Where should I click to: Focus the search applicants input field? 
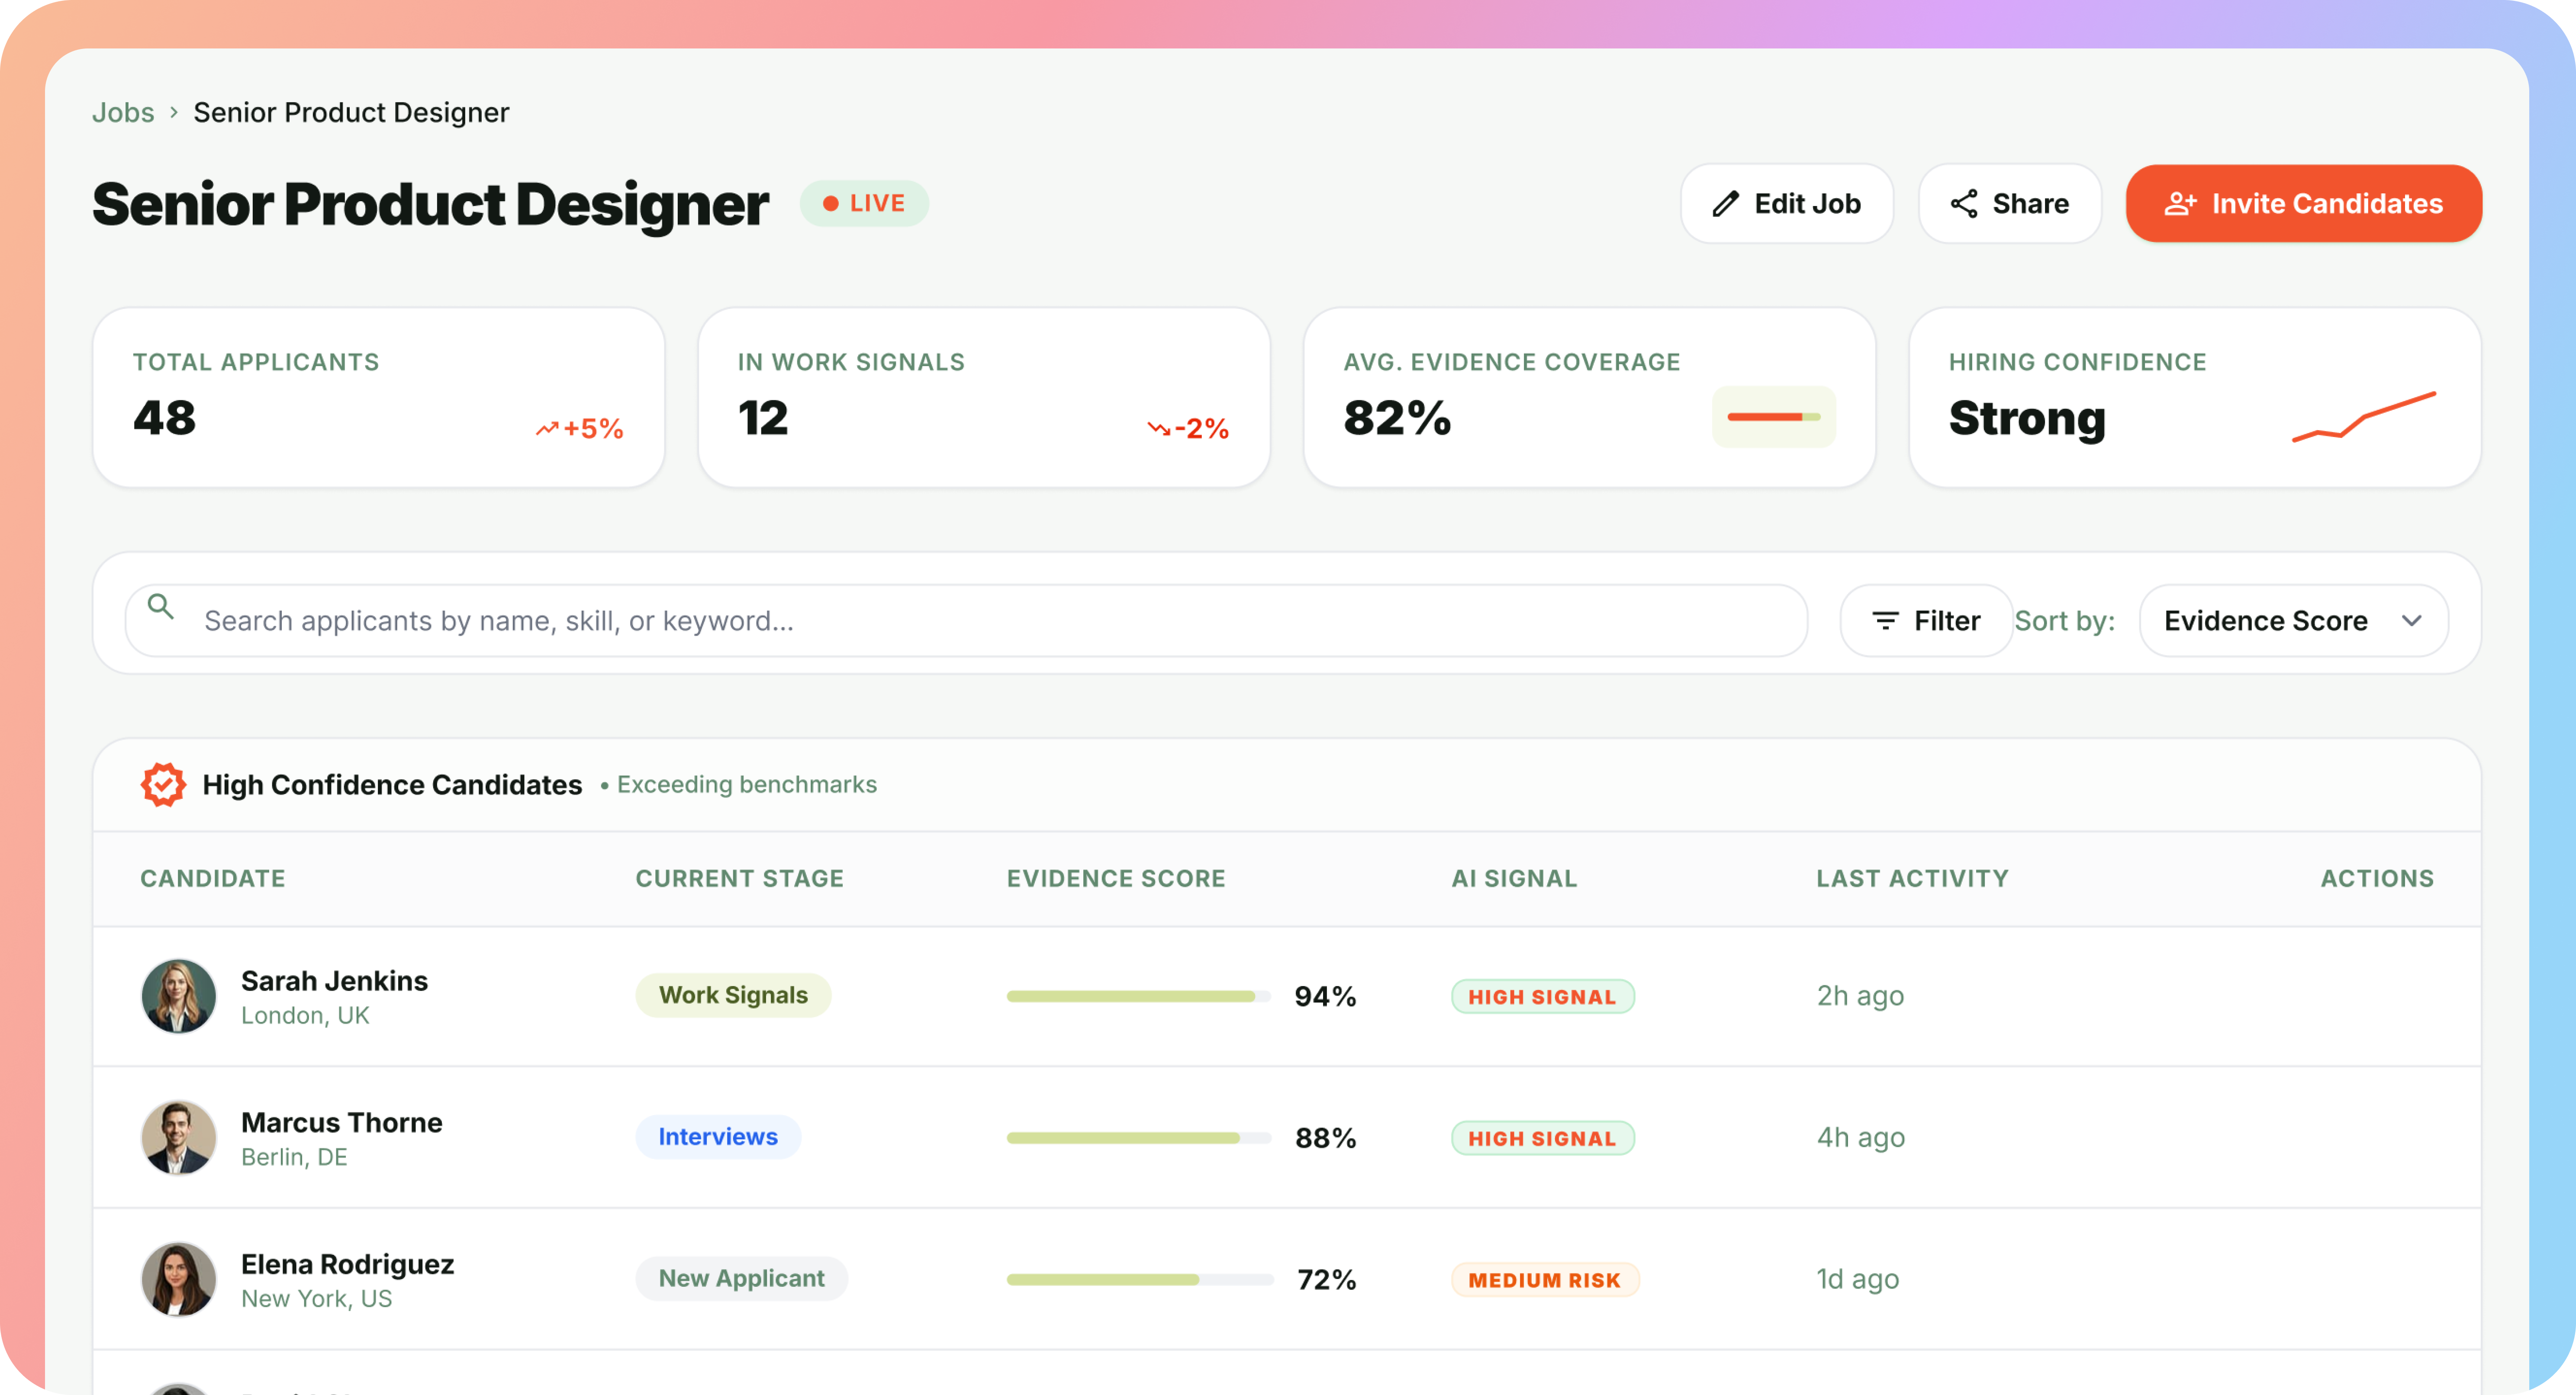[990, 621]
